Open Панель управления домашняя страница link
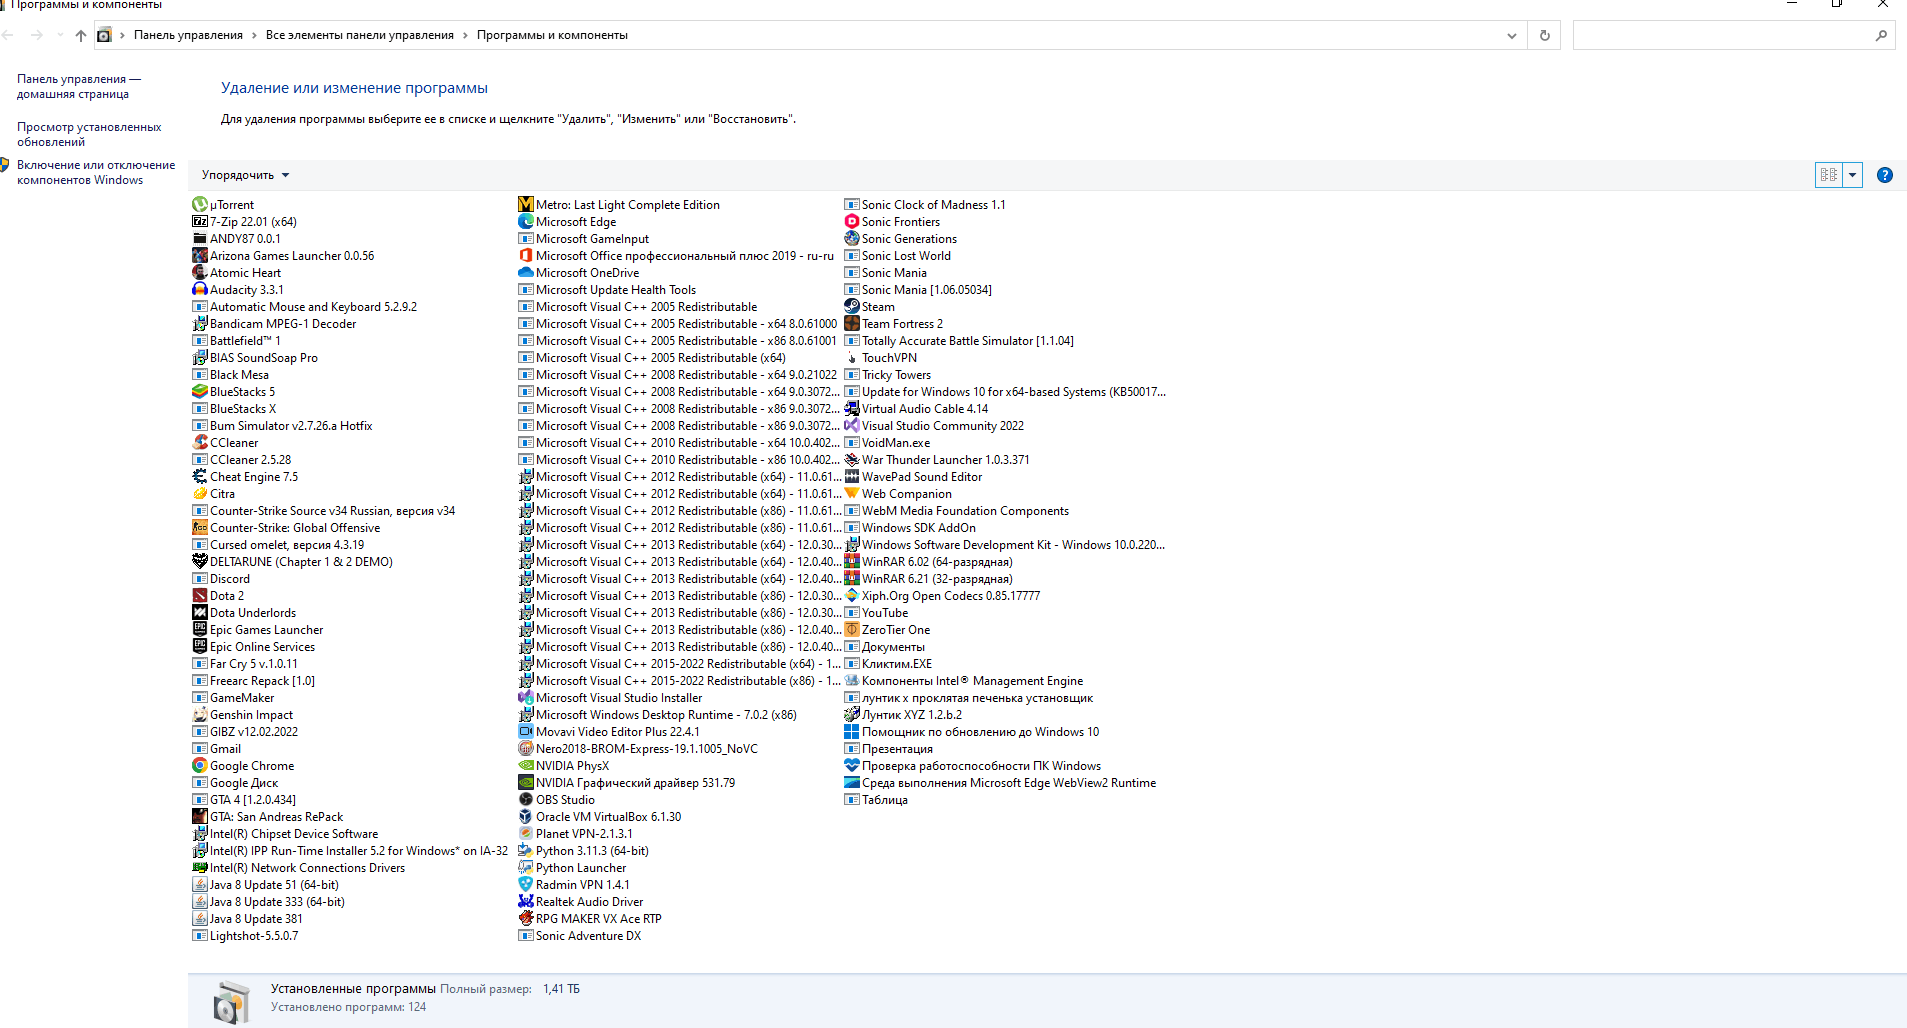This screenshot has width=1907, height=1028. (x=79, y=86)
